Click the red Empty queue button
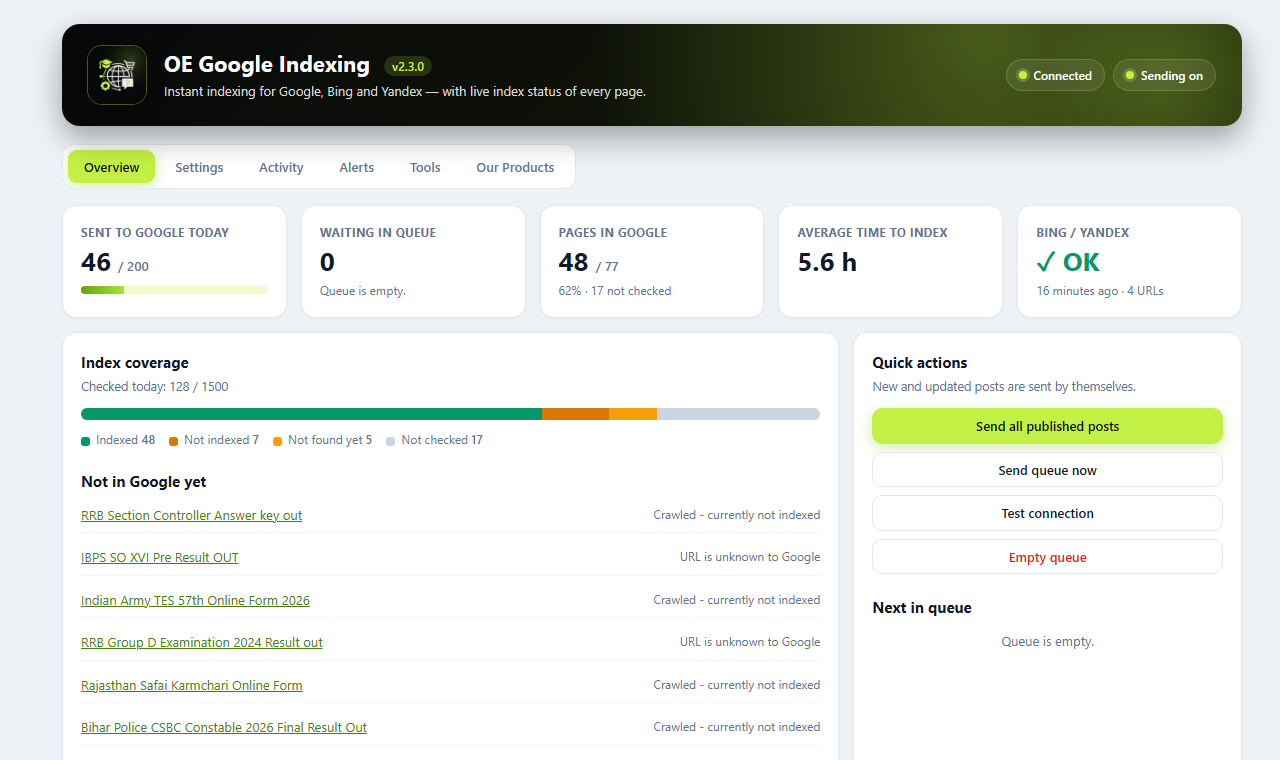 1047,557
